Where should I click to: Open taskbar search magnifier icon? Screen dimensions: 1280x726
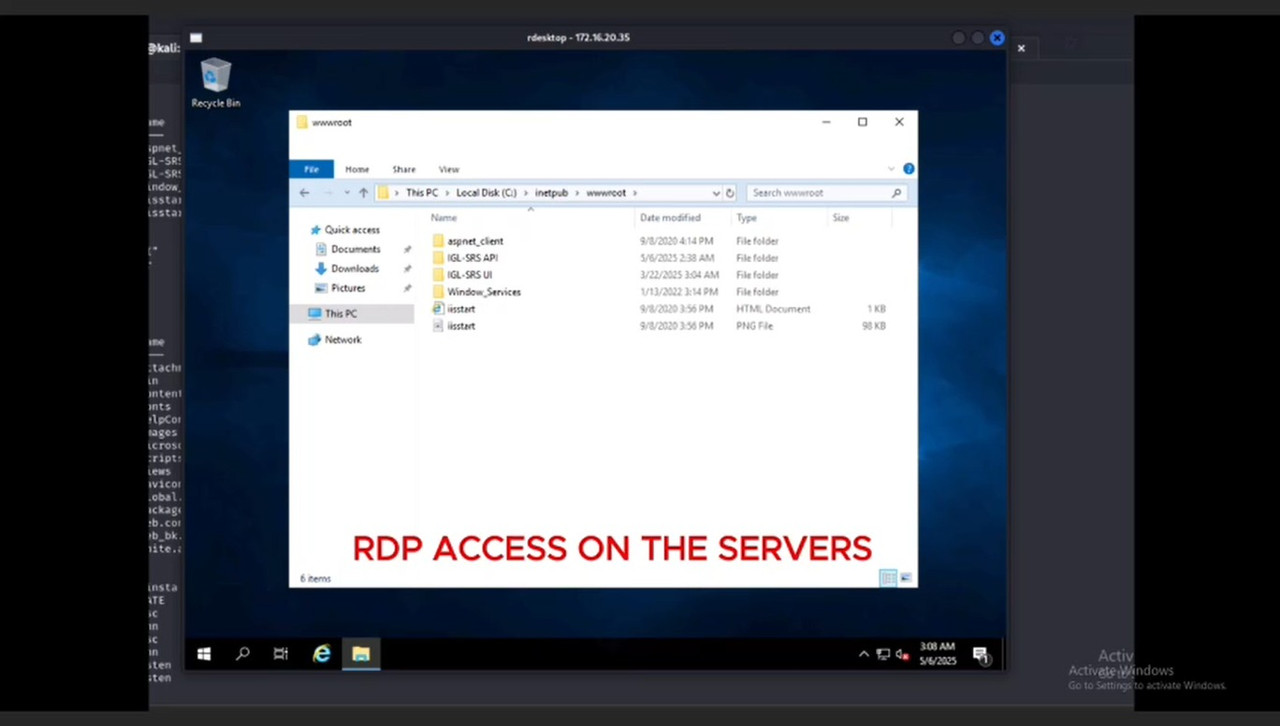pyautogui.click(x=242, y=654)
